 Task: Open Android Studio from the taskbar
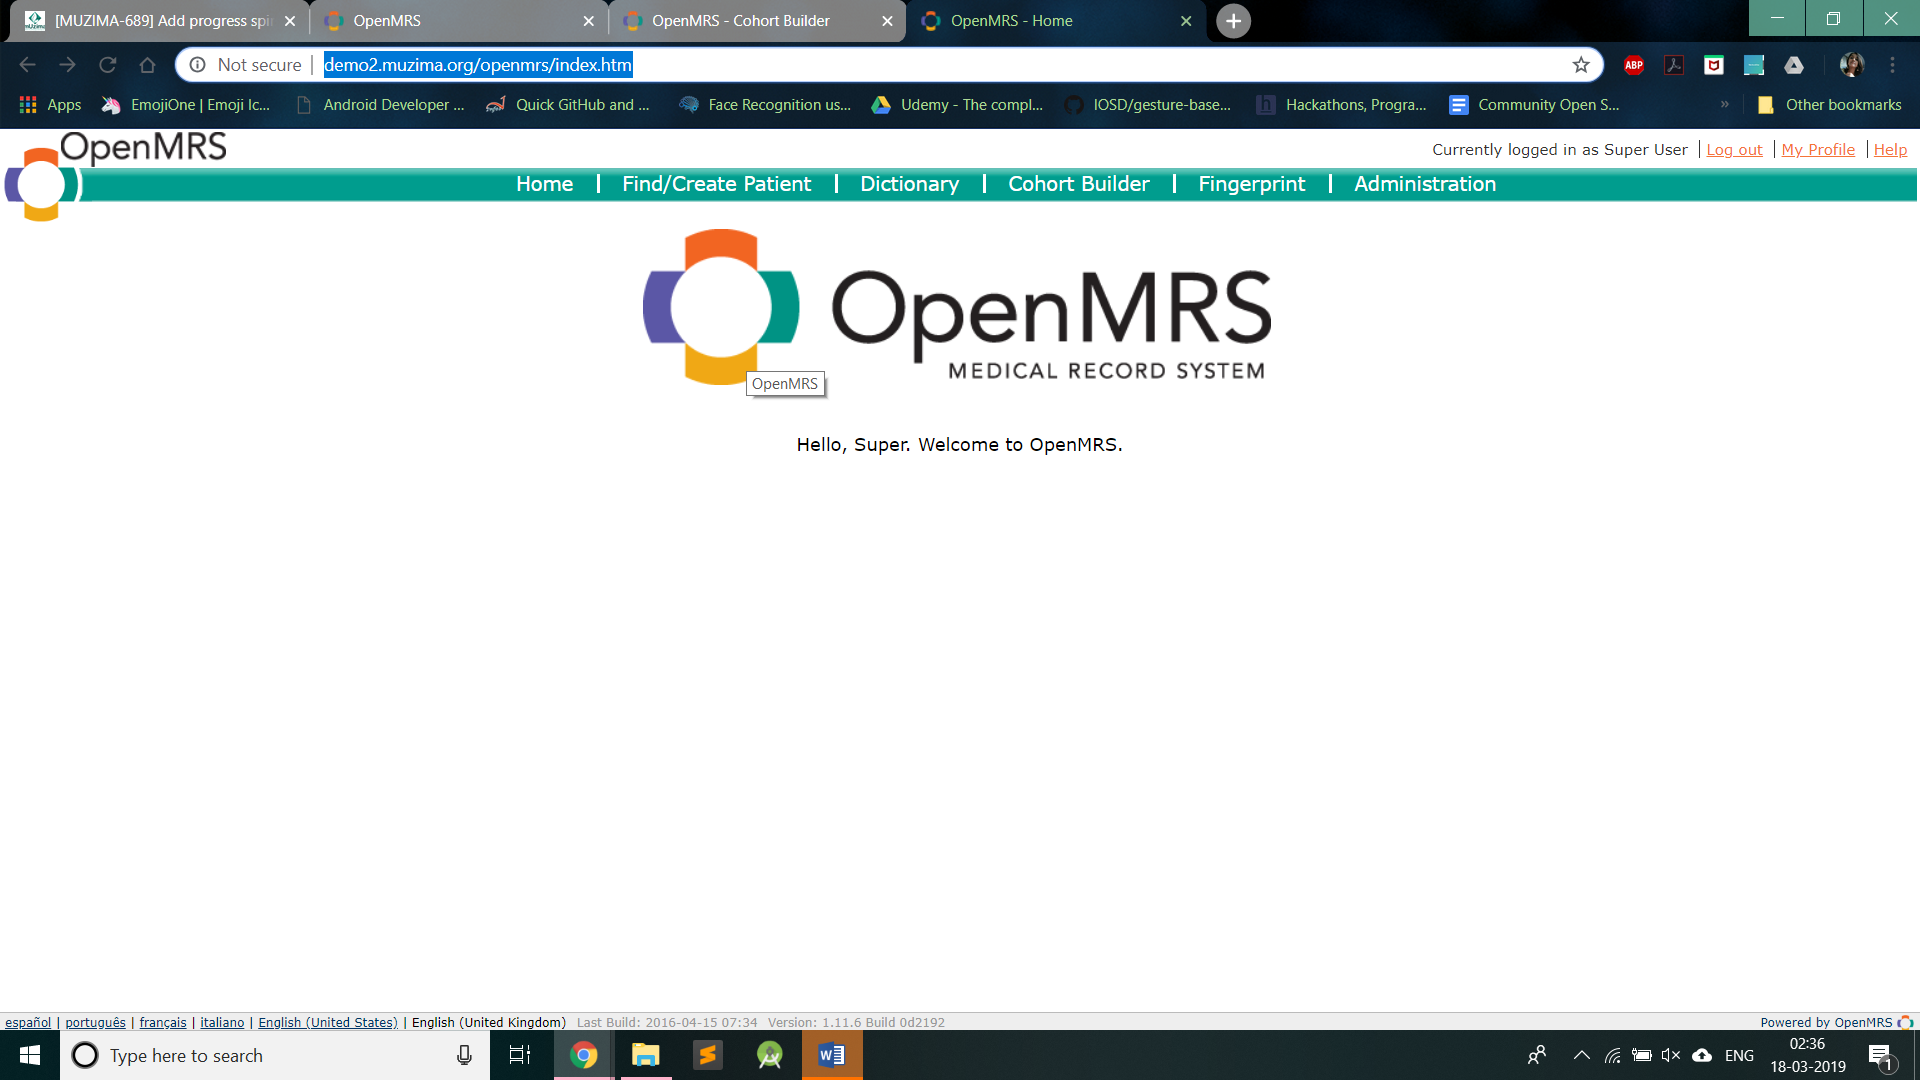tap(770, 1055)
